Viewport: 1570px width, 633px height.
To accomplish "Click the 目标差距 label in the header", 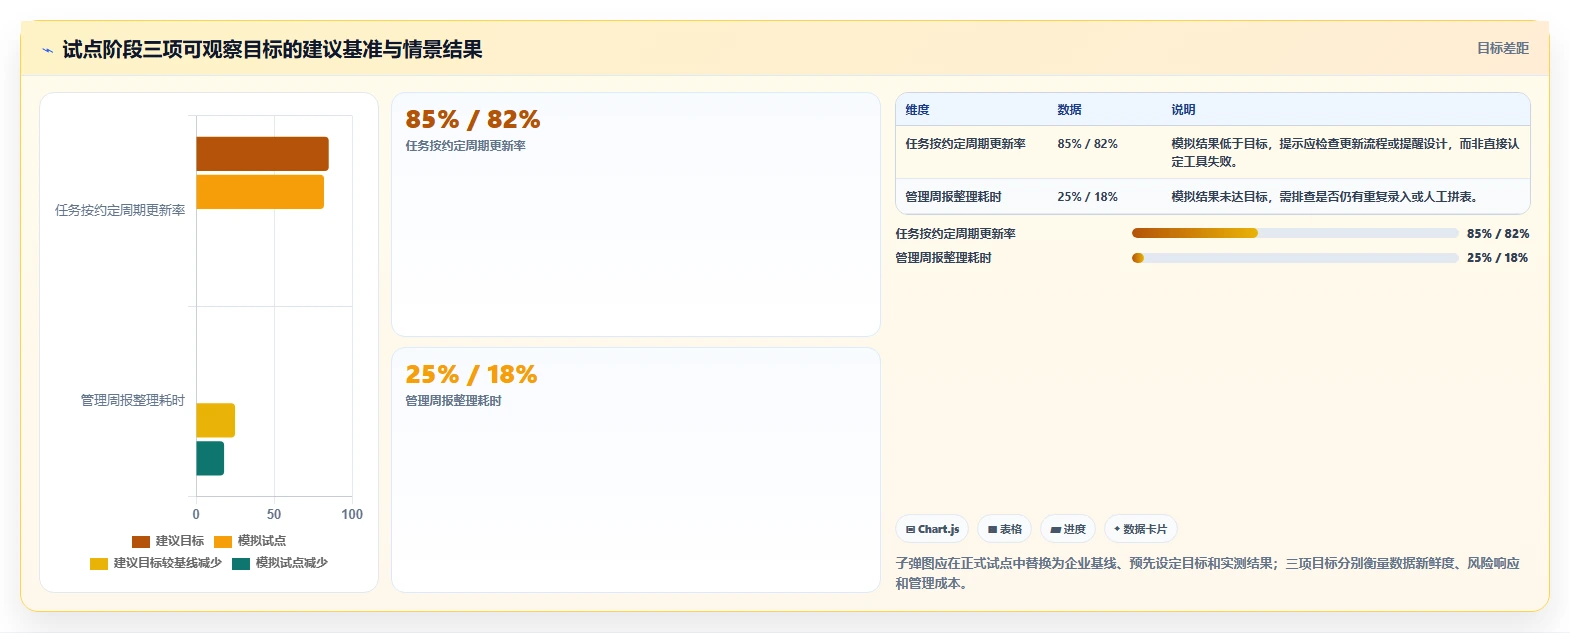I will 1503,48.
